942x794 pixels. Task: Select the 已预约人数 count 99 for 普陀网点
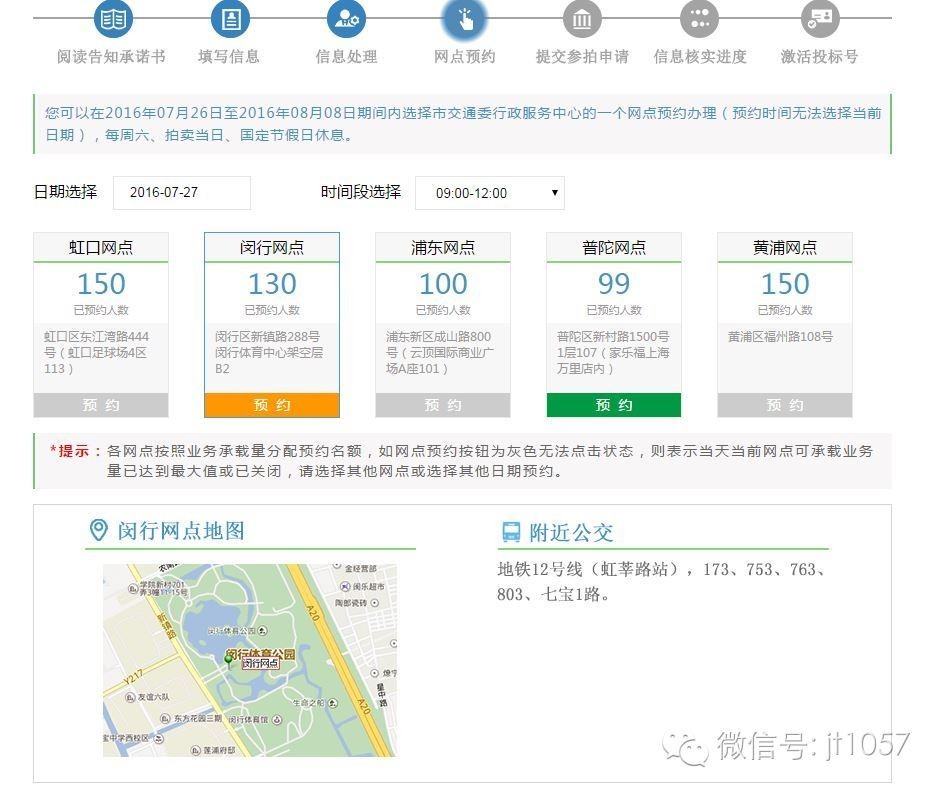(x=613, y=284)
